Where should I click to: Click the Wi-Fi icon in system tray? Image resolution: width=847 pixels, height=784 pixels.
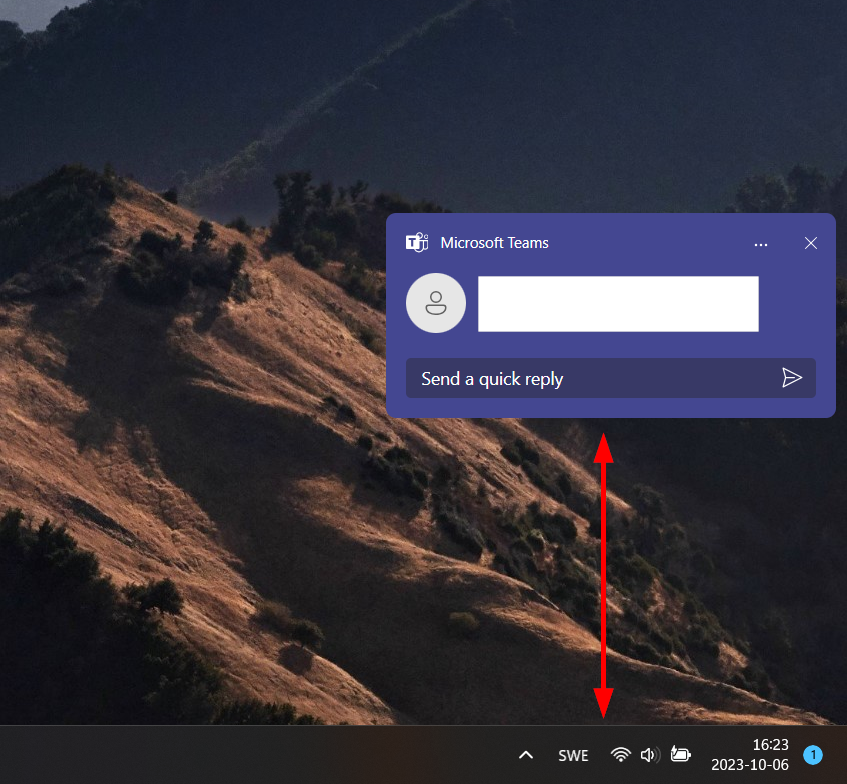click(620, 755)
